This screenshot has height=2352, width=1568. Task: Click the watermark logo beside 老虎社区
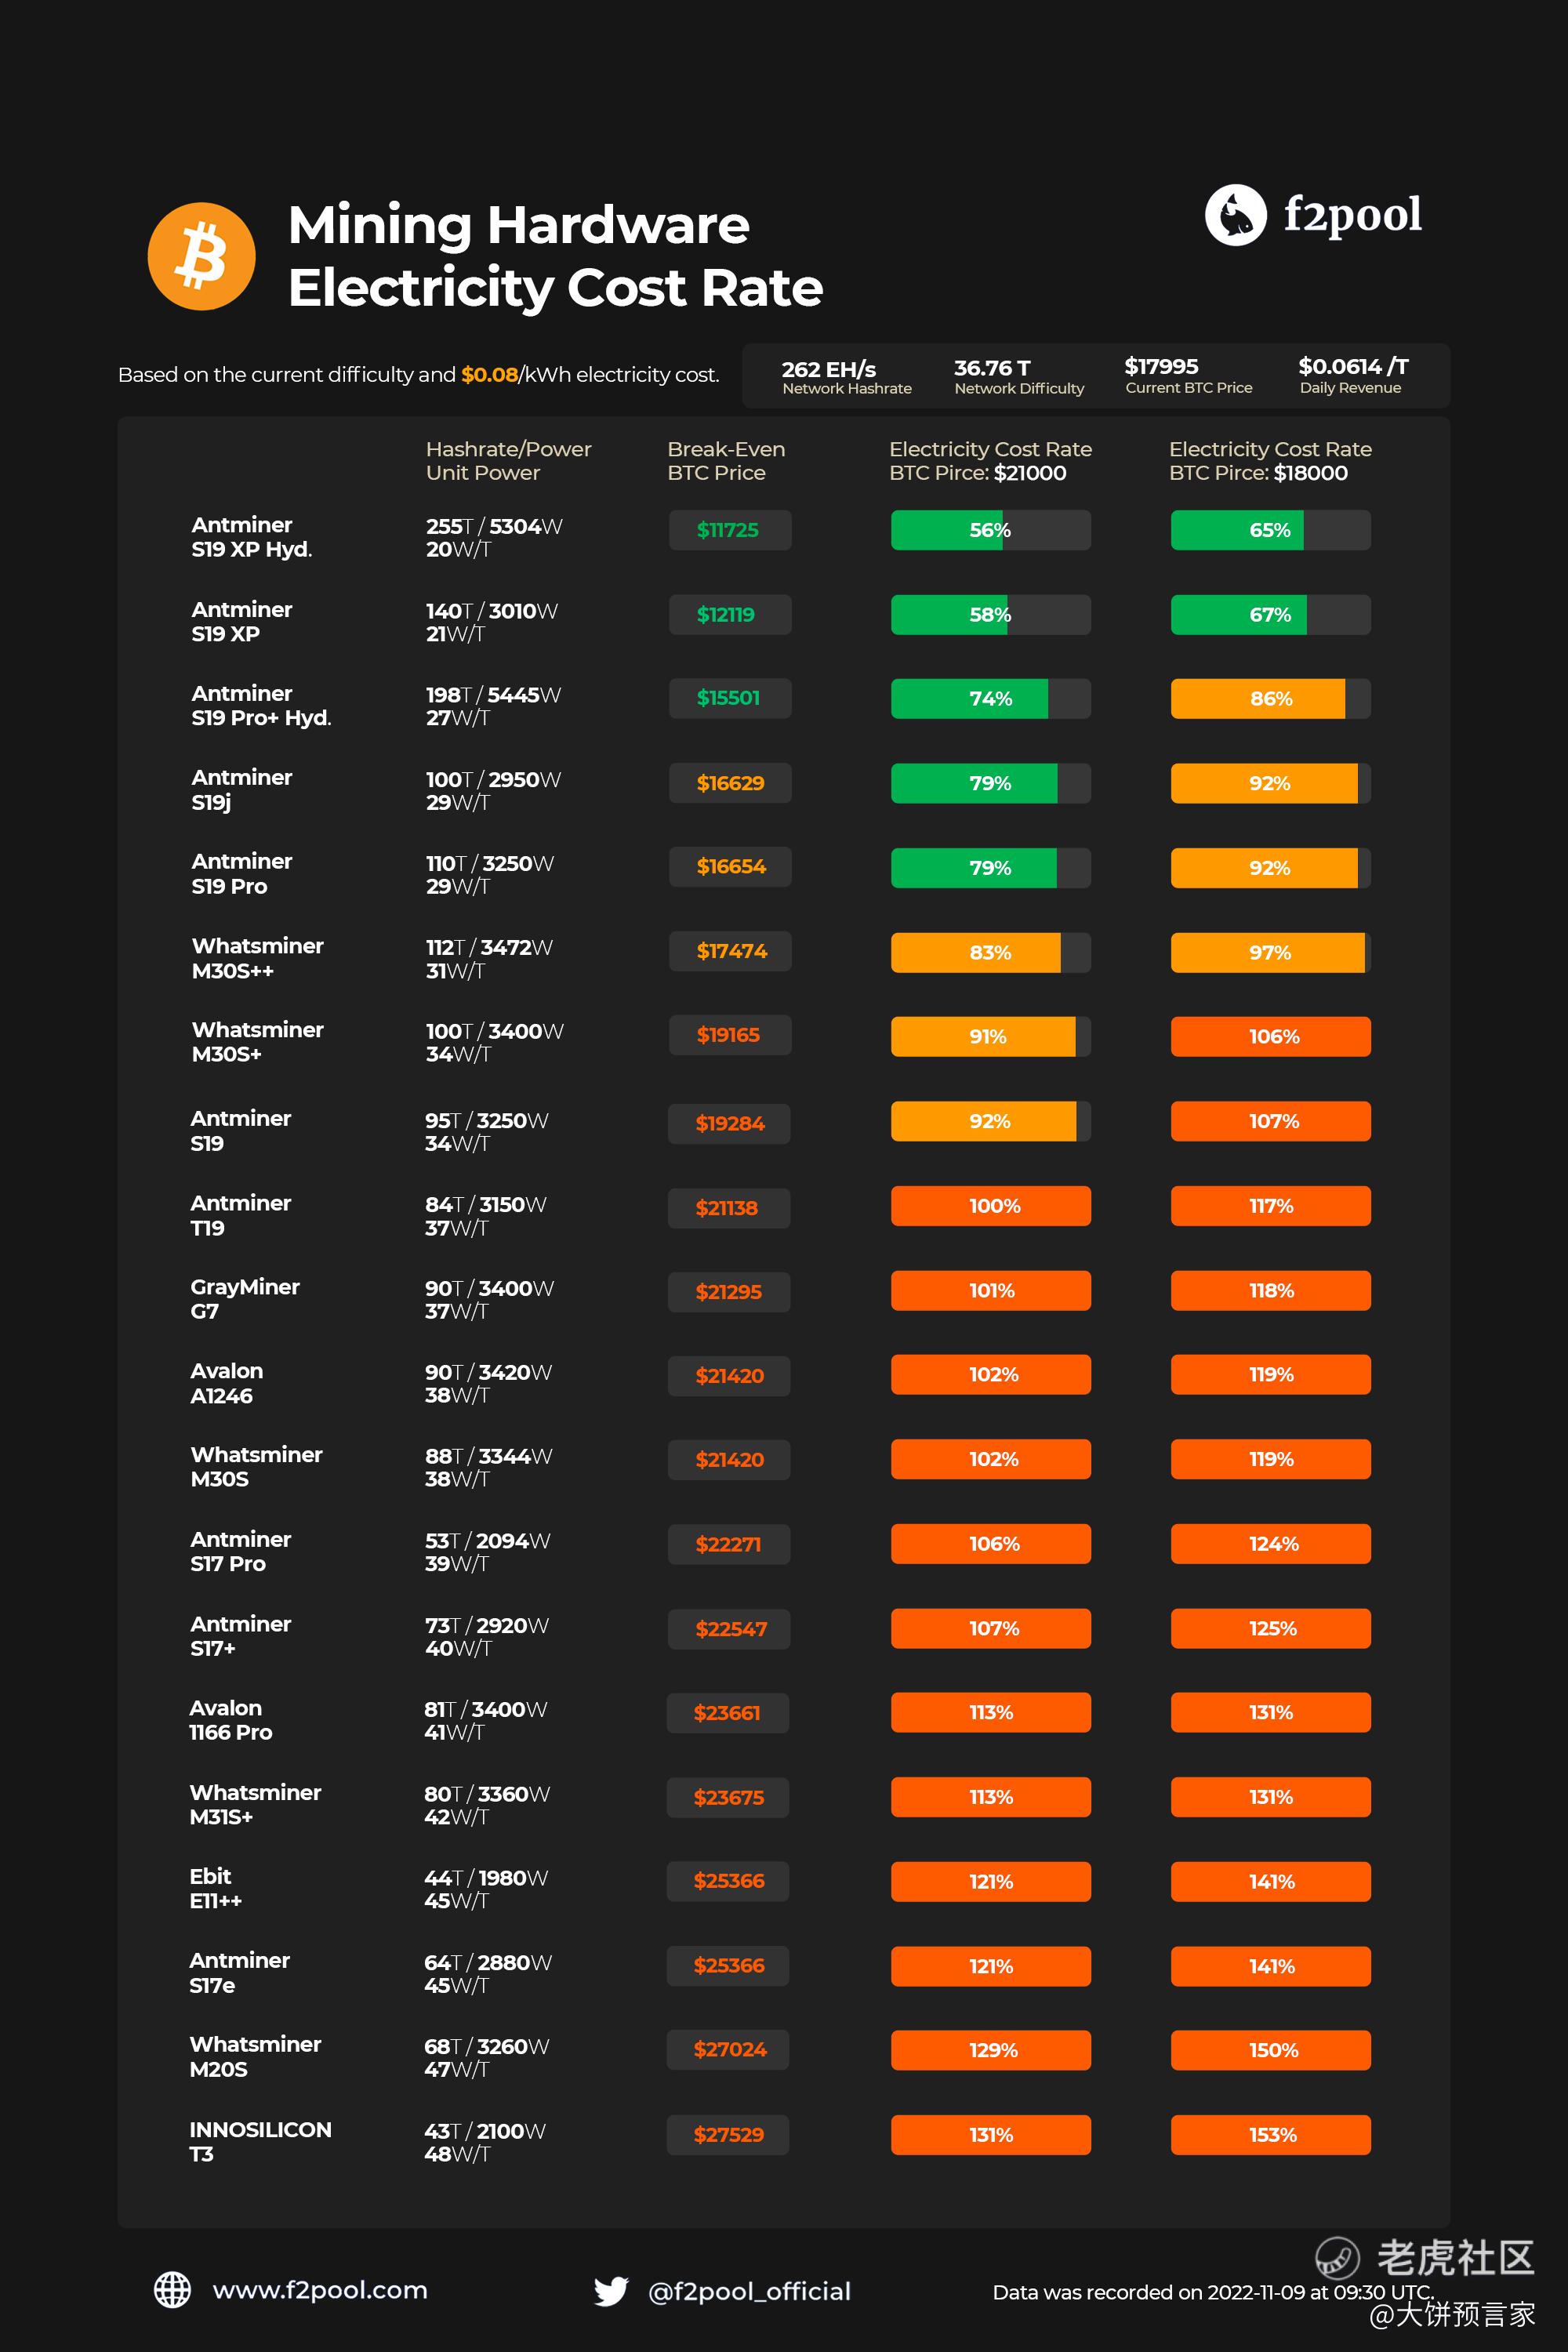1336,2257
